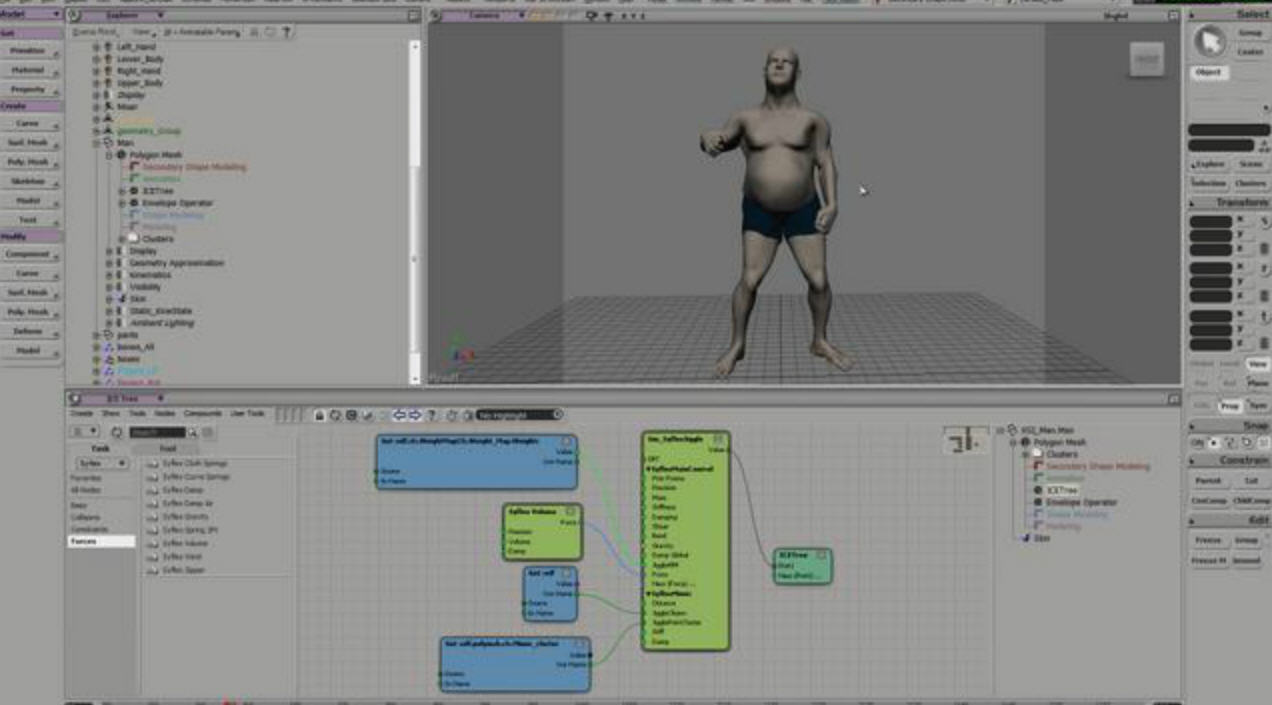Image resolution: width=1272 pixels, height=705 pixels.
Task: Toggle a snap mode button in the Snap panel
Action: tap(1213, 443)
